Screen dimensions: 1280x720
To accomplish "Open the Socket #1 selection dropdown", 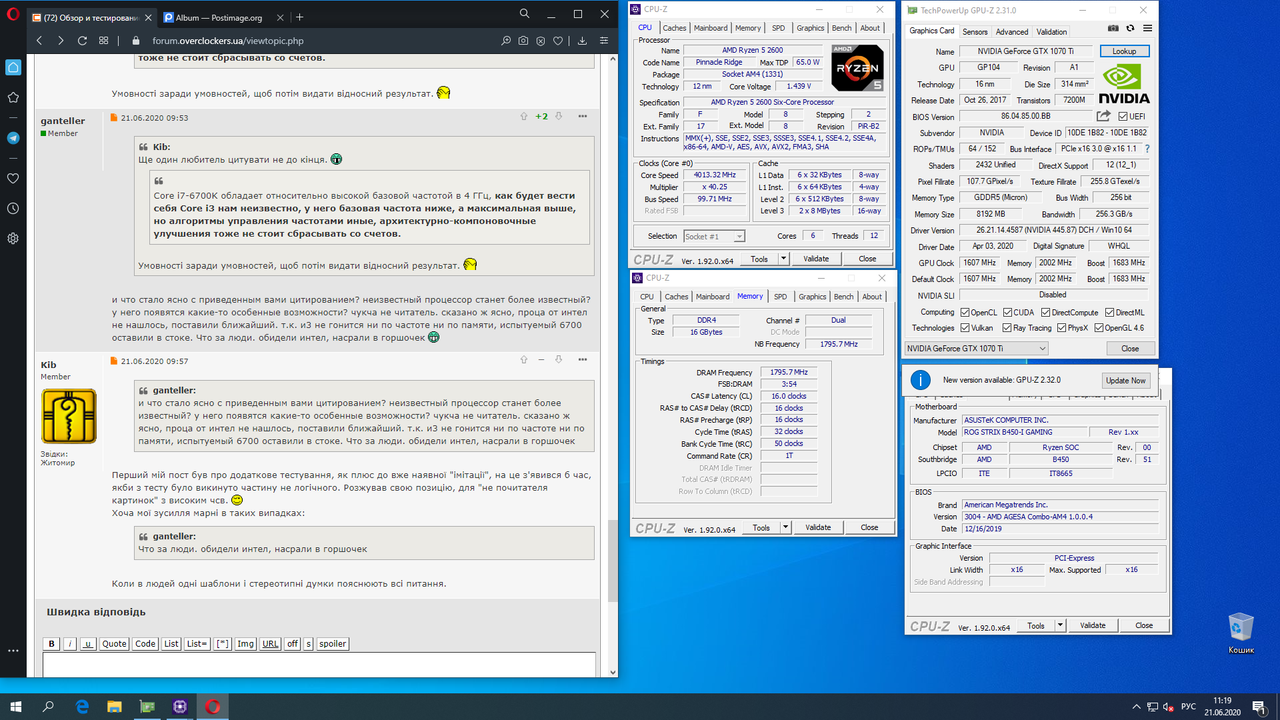I will click(x=712, y=236).
